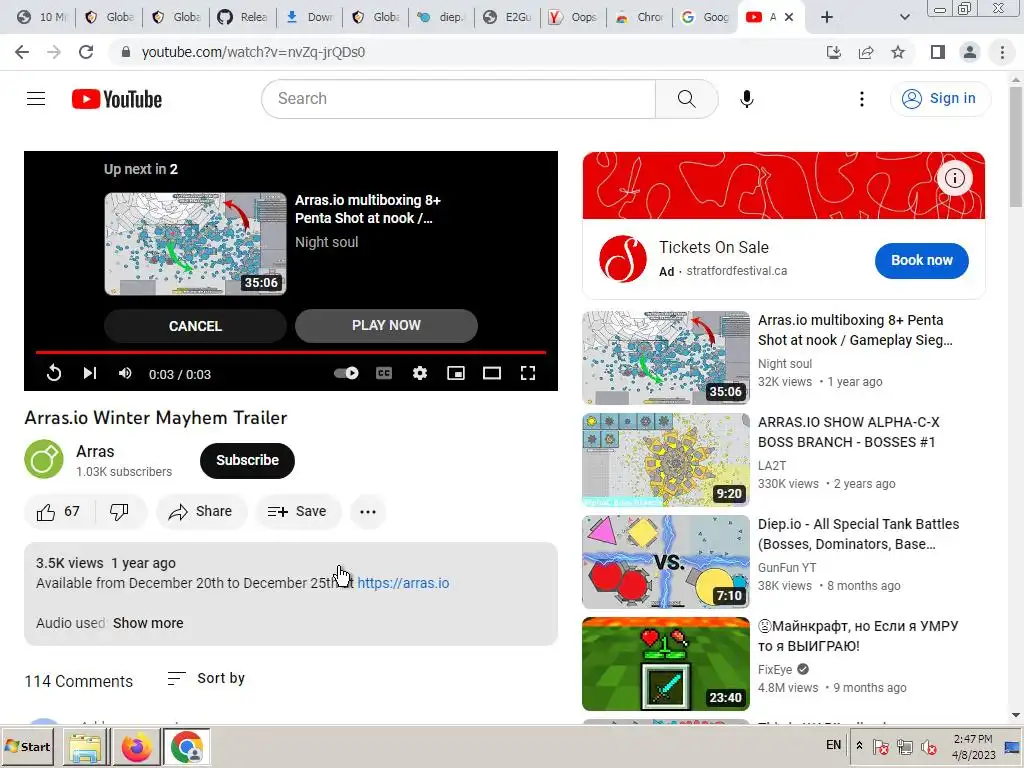Image resolution: width=1024 pixels, height=768 pixels.
Task: Open Arras.io multibox Penta Shot sidebar thumbnail
Action: 665,357
